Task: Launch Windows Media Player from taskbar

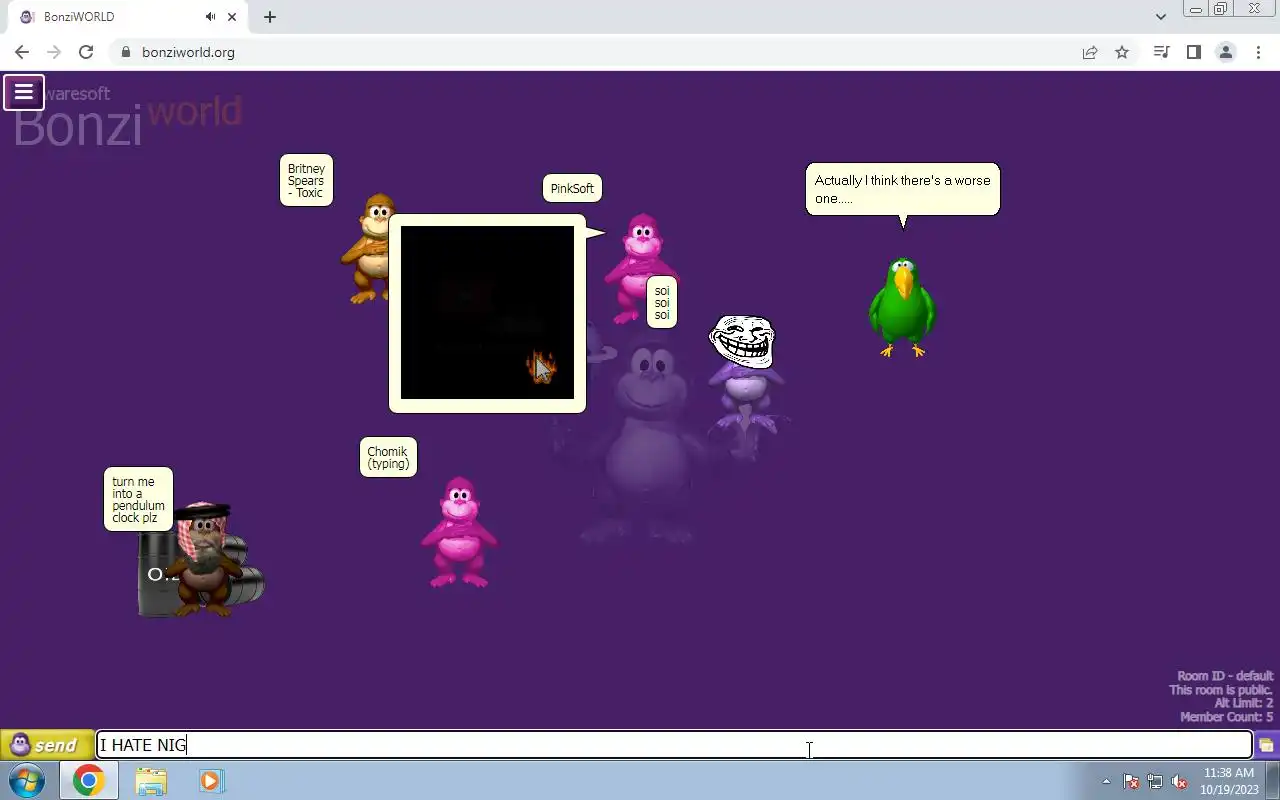Action: point(211,781)
